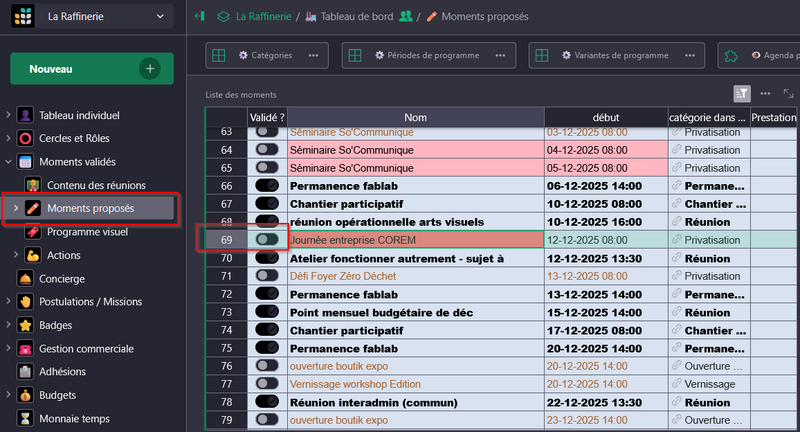This screenshot has height=432, width=800.
Task: Disable Validé on row 66 Permanence fablab
Action: pyautogui.click(x=267, y=185)
